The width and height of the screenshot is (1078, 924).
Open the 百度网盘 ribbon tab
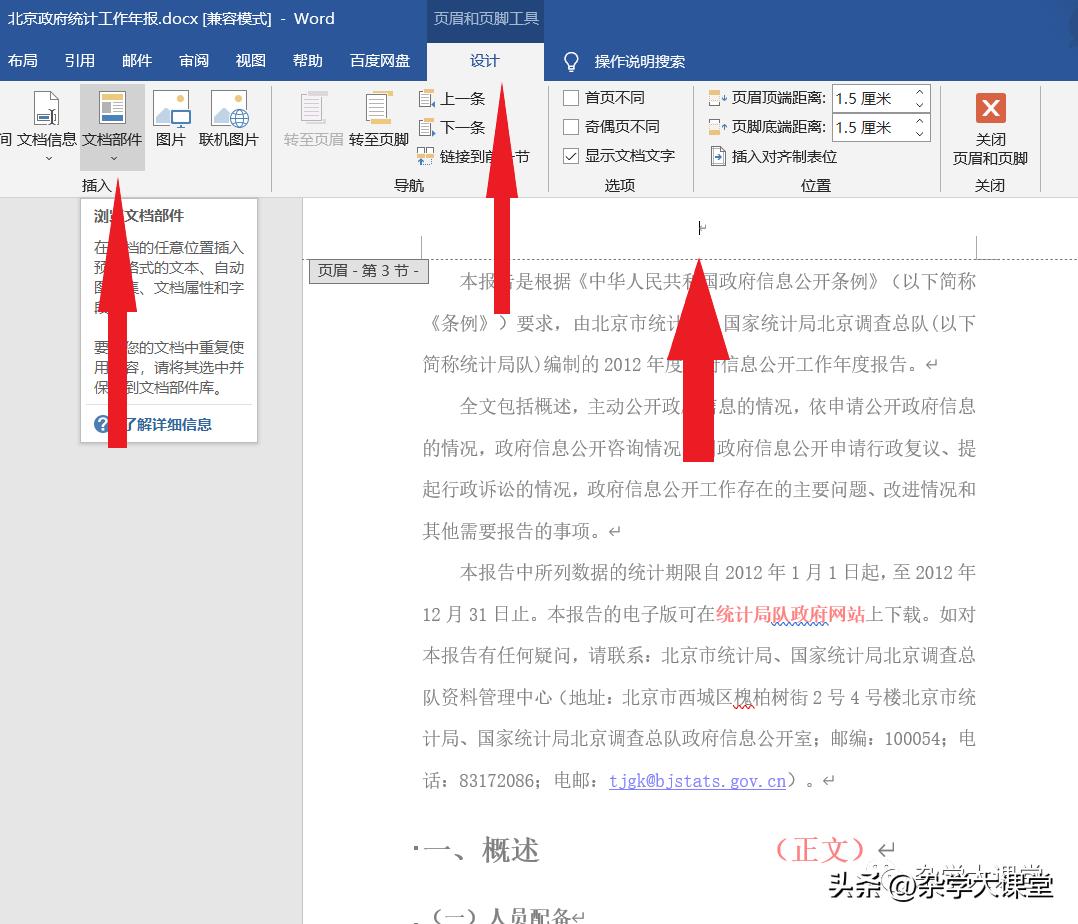click(380, 60)
